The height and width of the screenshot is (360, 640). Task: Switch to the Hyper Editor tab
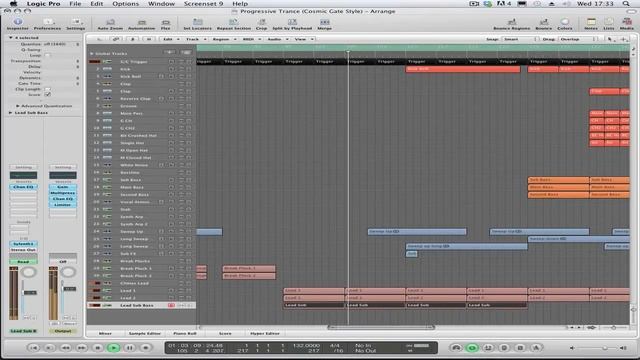[265, 333]
